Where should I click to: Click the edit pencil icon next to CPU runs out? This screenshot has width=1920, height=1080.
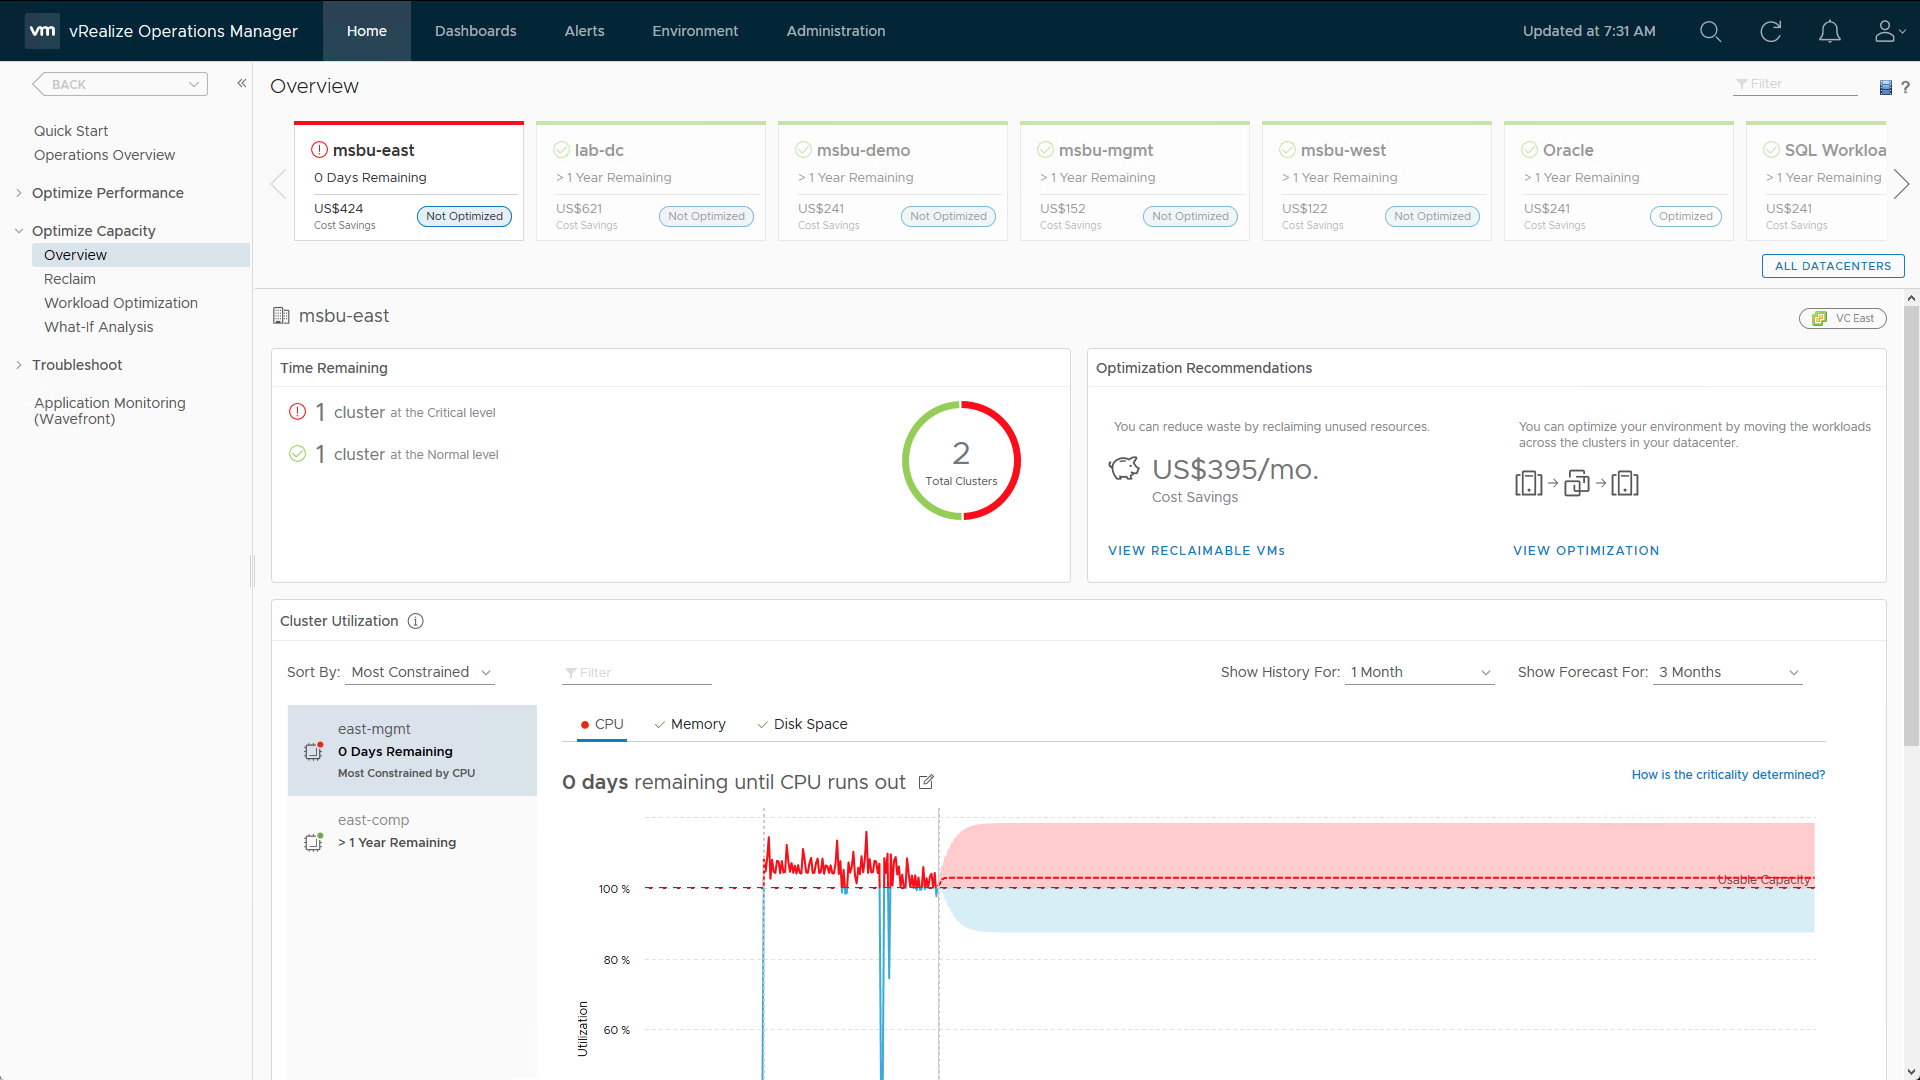tap(926, 782)
